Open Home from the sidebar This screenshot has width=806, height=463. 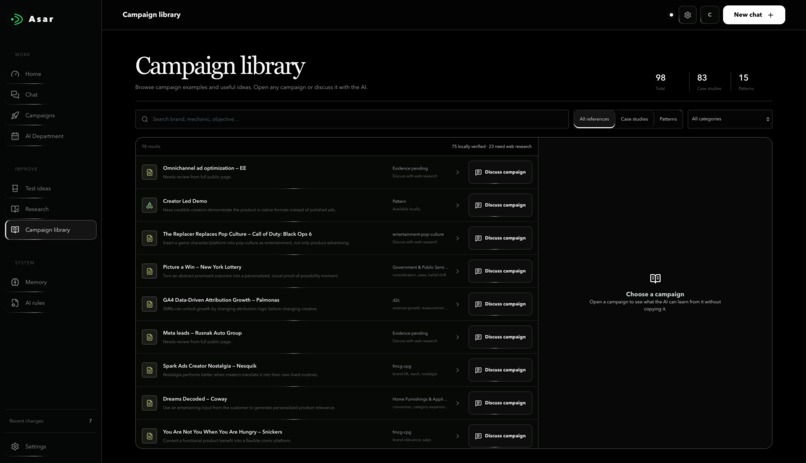(50, 74)
